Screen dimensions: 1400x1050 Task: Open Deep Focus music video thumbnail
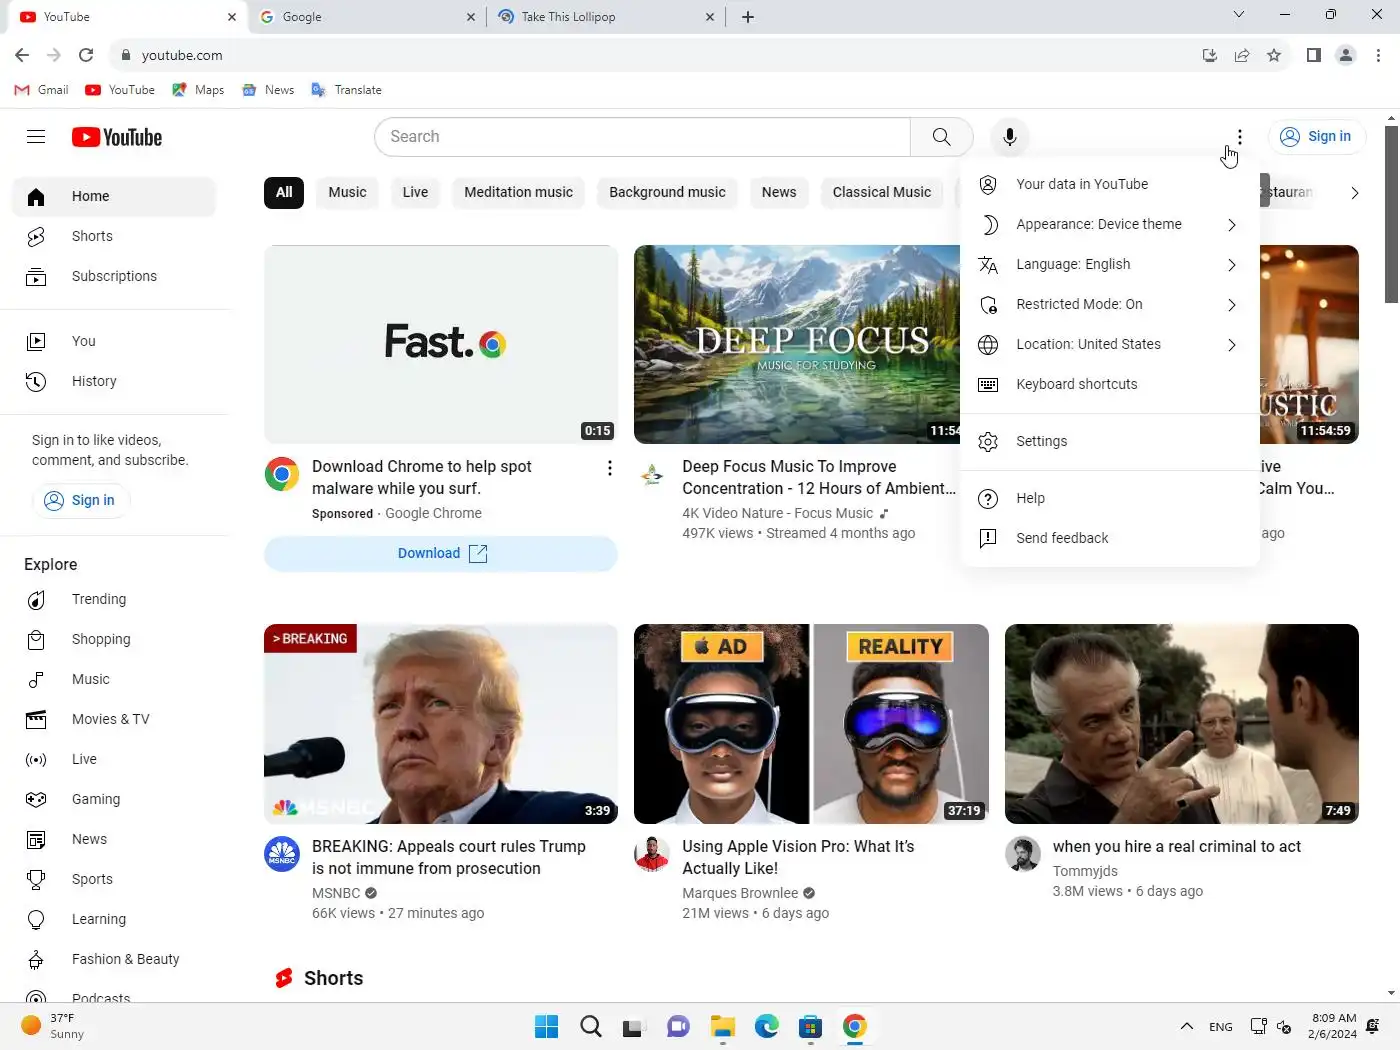(797, 344)
